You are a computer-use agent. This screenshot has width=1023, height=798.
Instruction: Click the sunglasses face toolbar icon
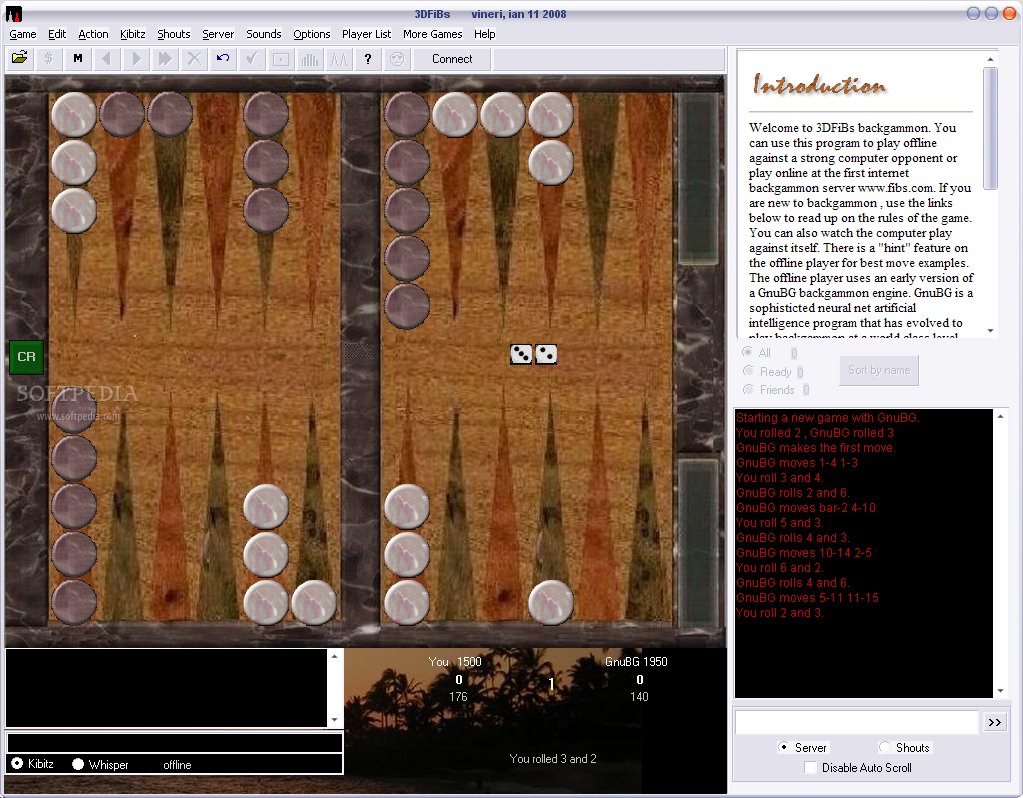397,58
